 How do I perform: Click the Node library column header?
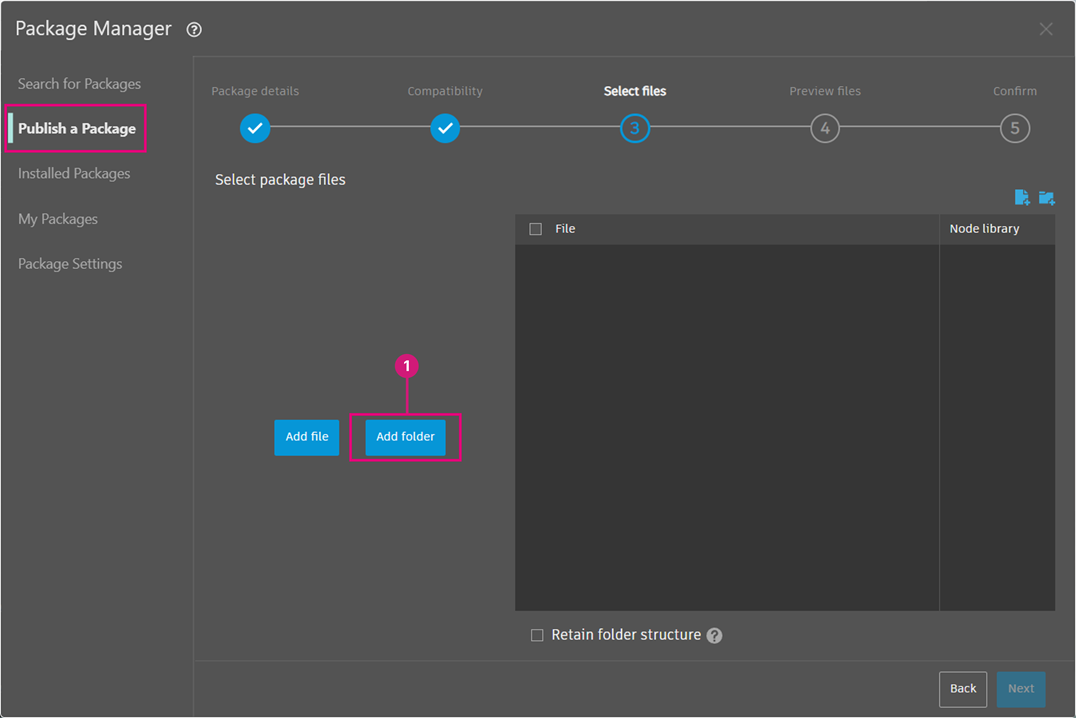[984, 229]
